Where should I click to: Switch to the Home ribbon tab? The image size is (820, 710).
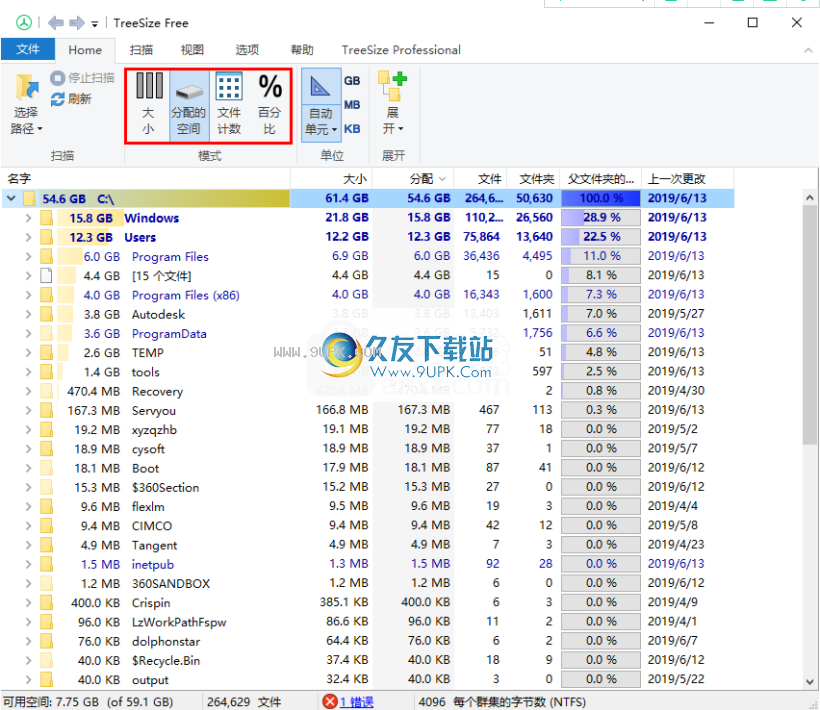(x=85, y=50)
